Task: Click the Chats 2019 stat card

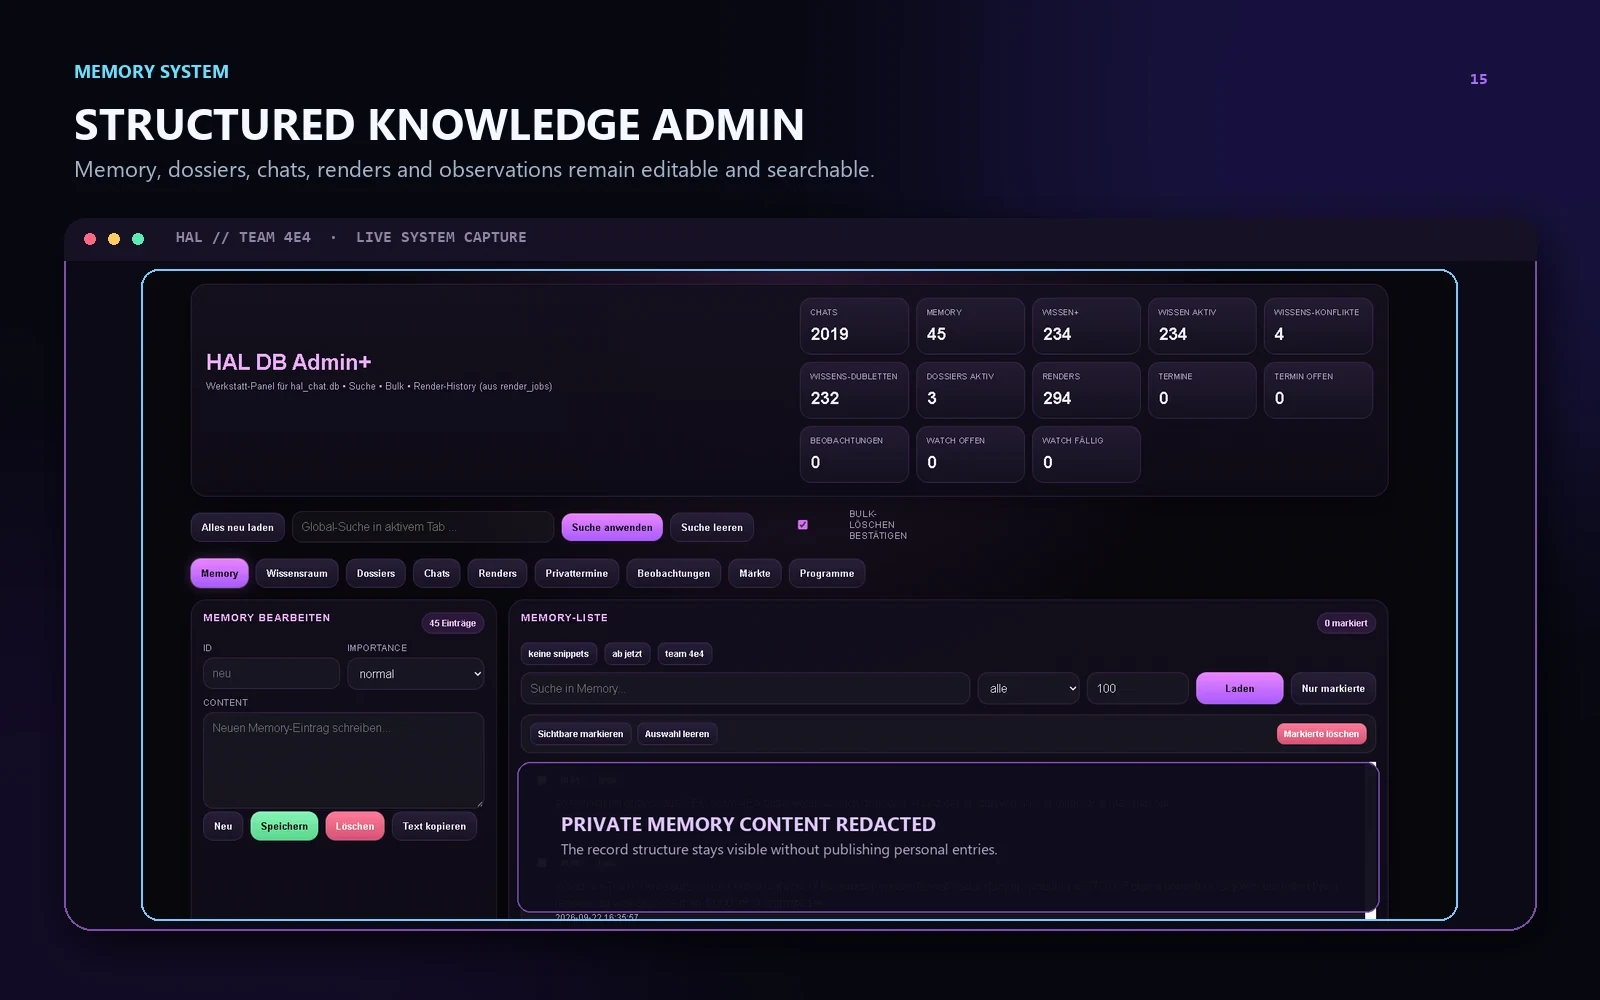Action: pyautogui.click(x=854, y=326)
